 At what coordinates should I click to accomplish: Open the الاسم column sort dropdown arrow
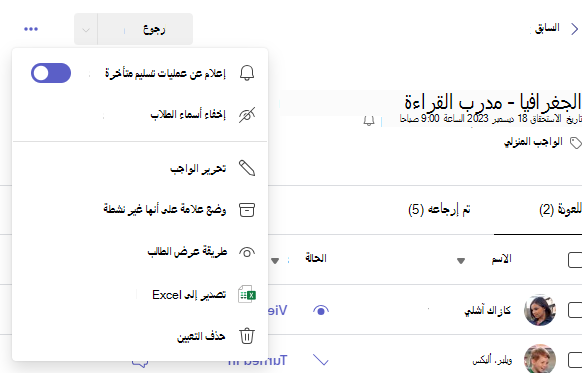point(461,261)
